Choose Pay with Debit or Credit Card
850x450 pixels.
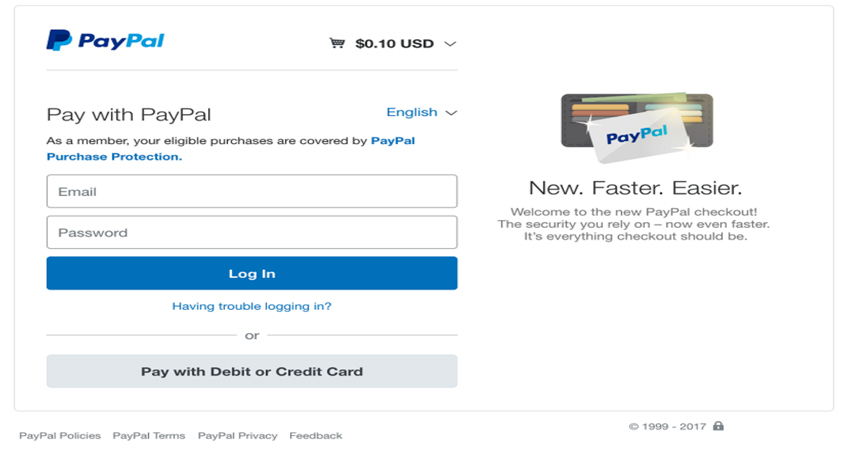point(252,371)
